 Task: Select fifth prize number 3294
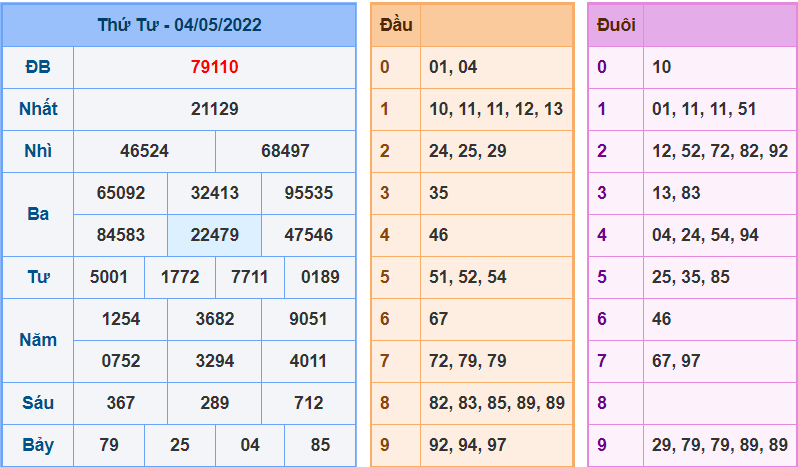point(215,361)
